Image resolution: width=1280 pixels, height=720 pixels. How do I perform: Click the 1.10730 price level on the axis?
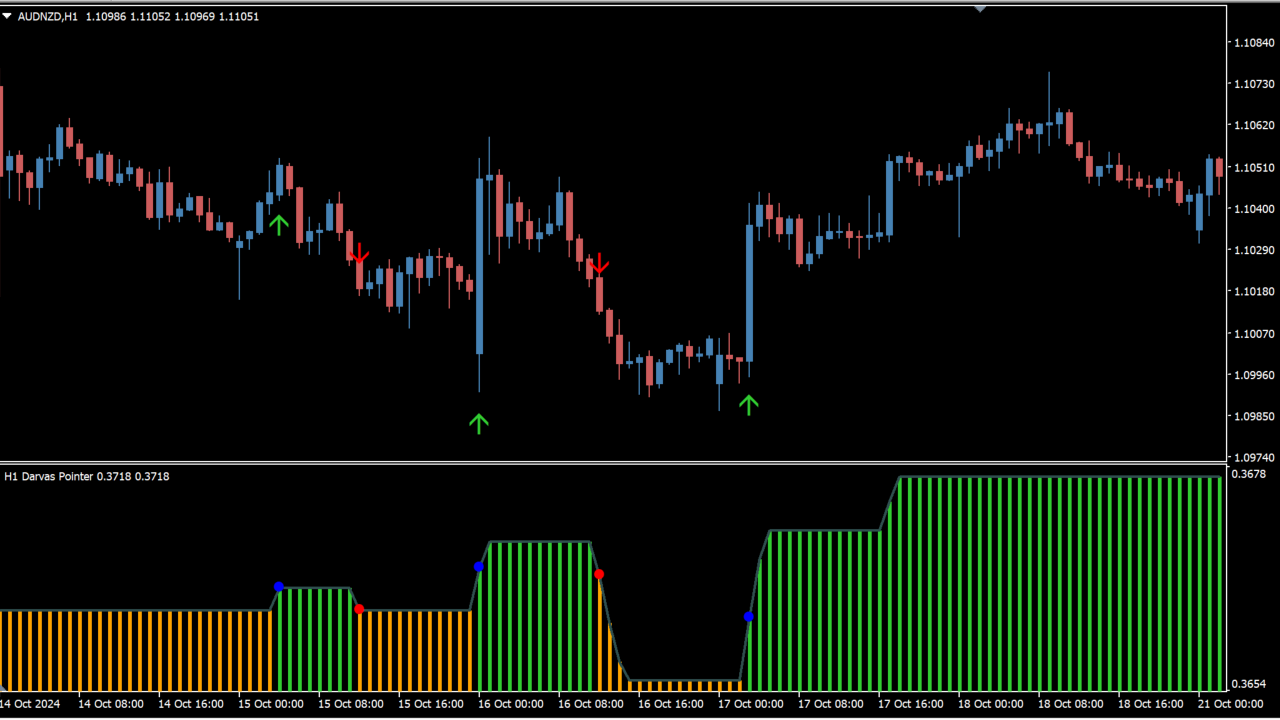[1254, 84]
